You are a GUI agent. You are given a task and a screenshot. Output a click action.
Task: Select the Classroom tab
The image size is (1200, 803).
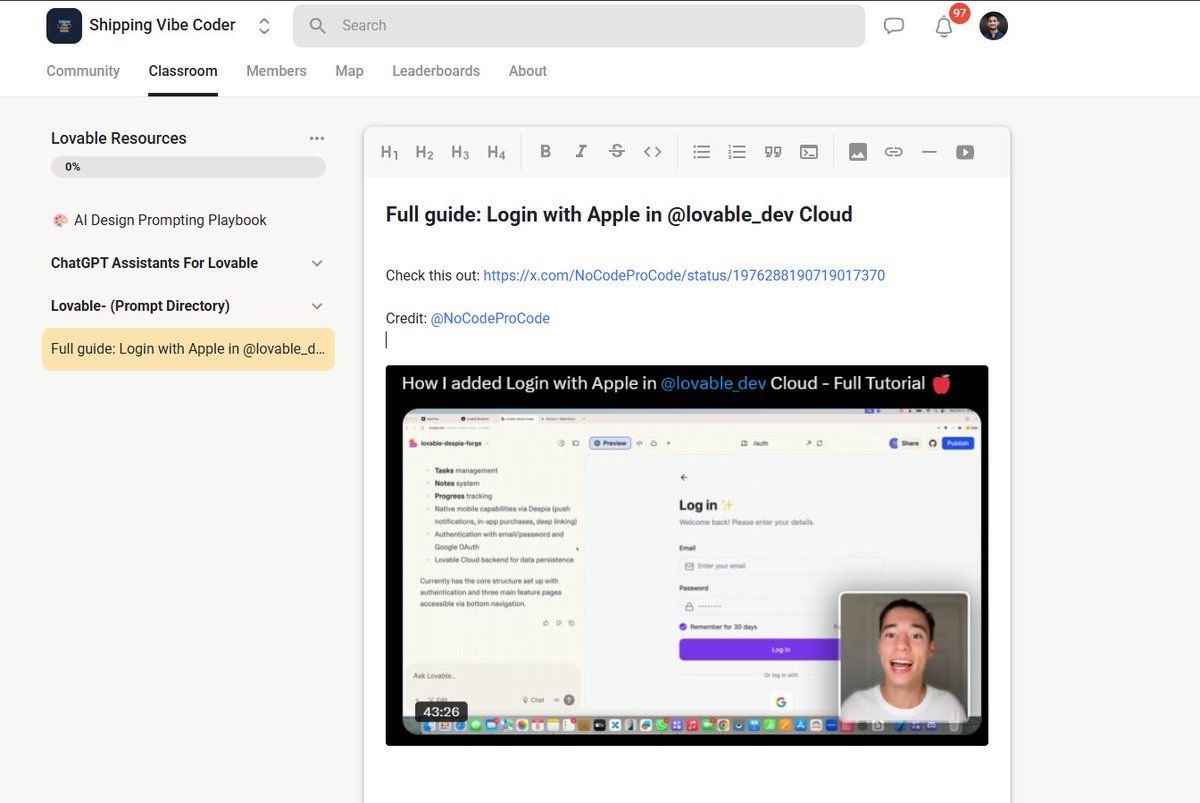pos(183,71)
